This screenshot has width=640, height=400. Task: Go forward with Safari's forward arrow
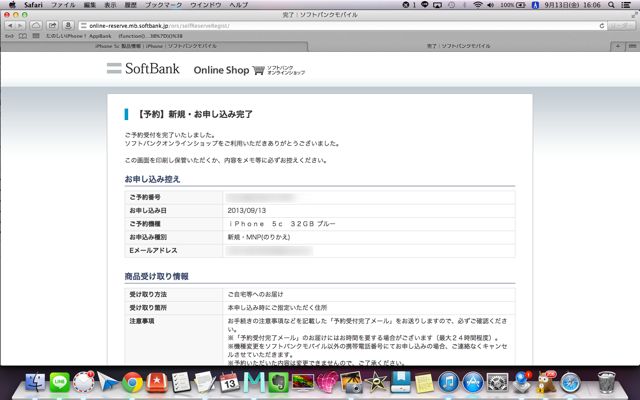pos(20,26)
